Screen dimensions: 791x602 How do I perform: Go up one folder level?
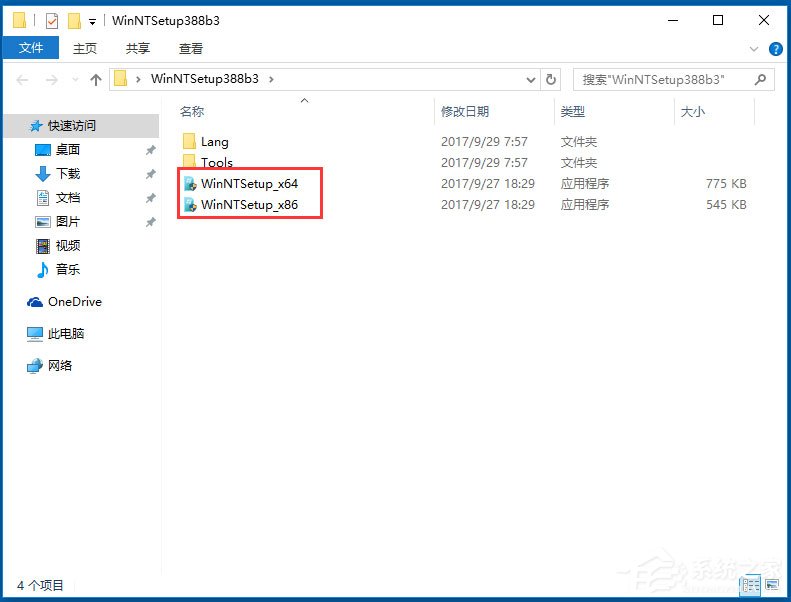[x=96, y=80]
